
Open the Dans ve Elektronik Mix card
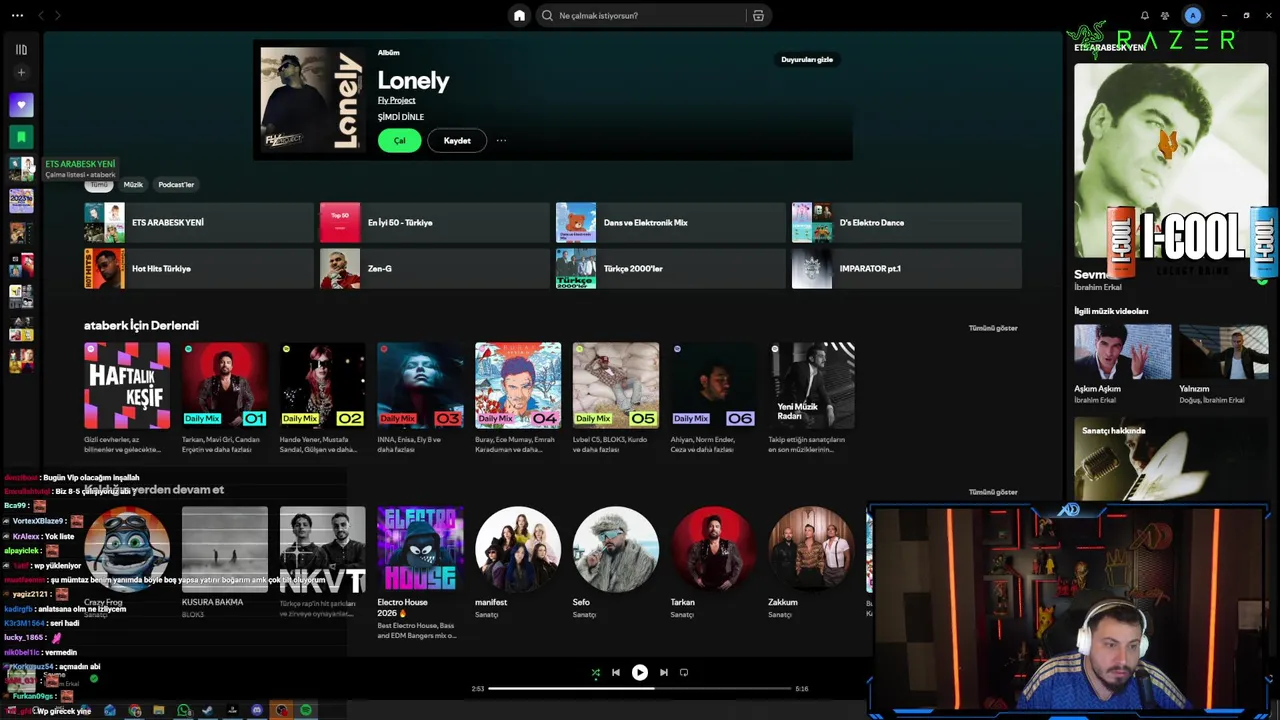(671, 223)
